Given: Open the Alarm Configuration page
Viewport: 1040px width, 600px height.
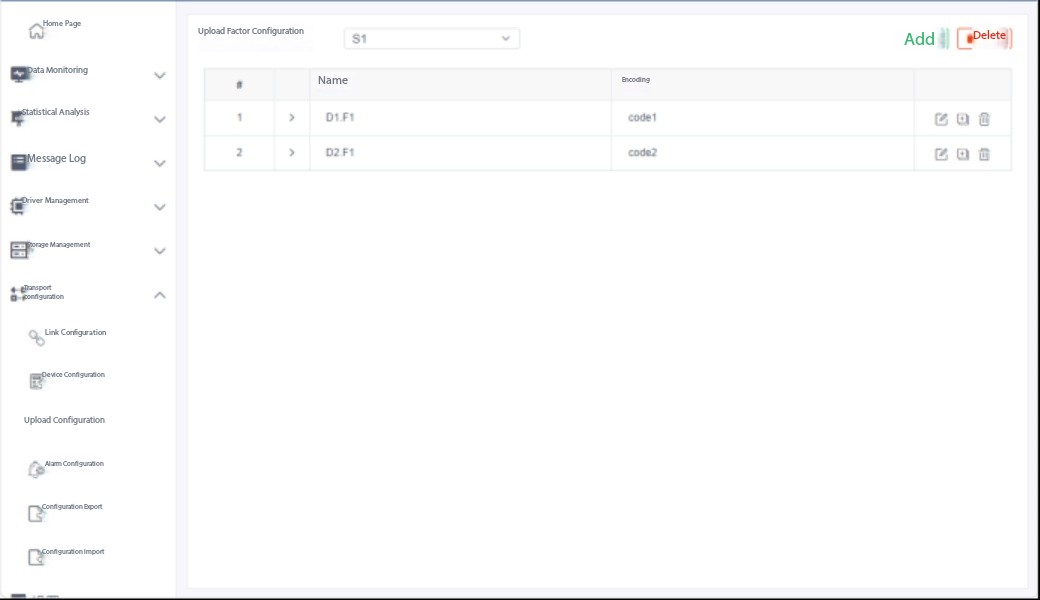Looking at the screenshot, I should tap(74, 463).
